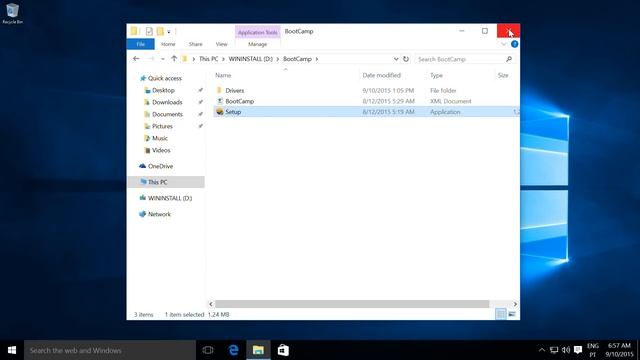640x360 pixels.
Task: Click the Properties quick access toolbar icon
Action: pos(149,31)
